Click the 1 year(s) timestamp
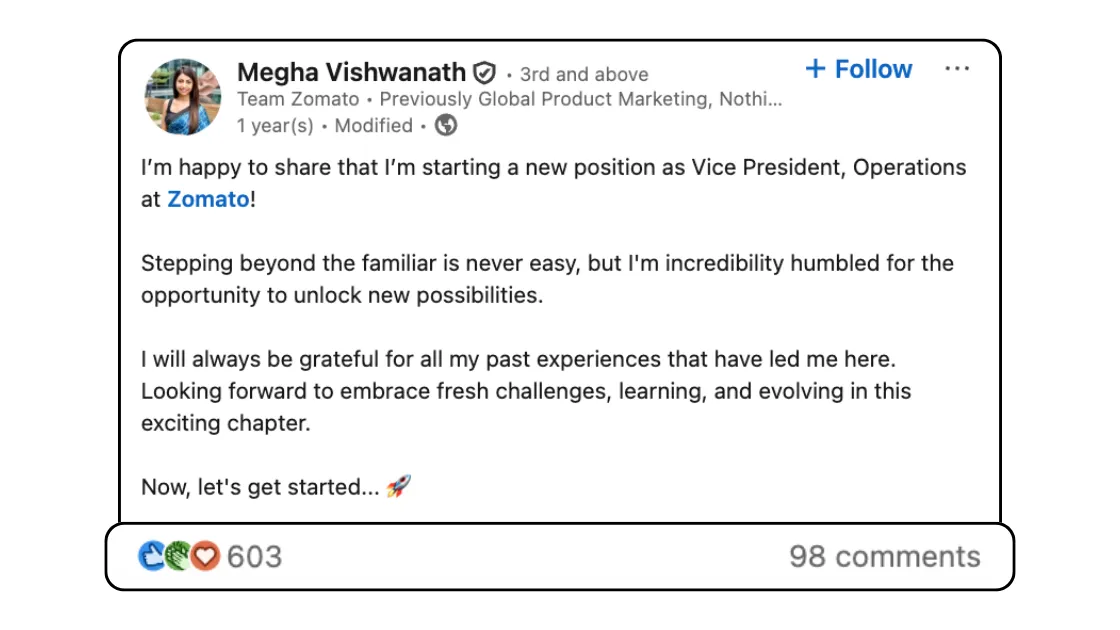Screen dimensions: 1120x630 click(x=275, y=126)
